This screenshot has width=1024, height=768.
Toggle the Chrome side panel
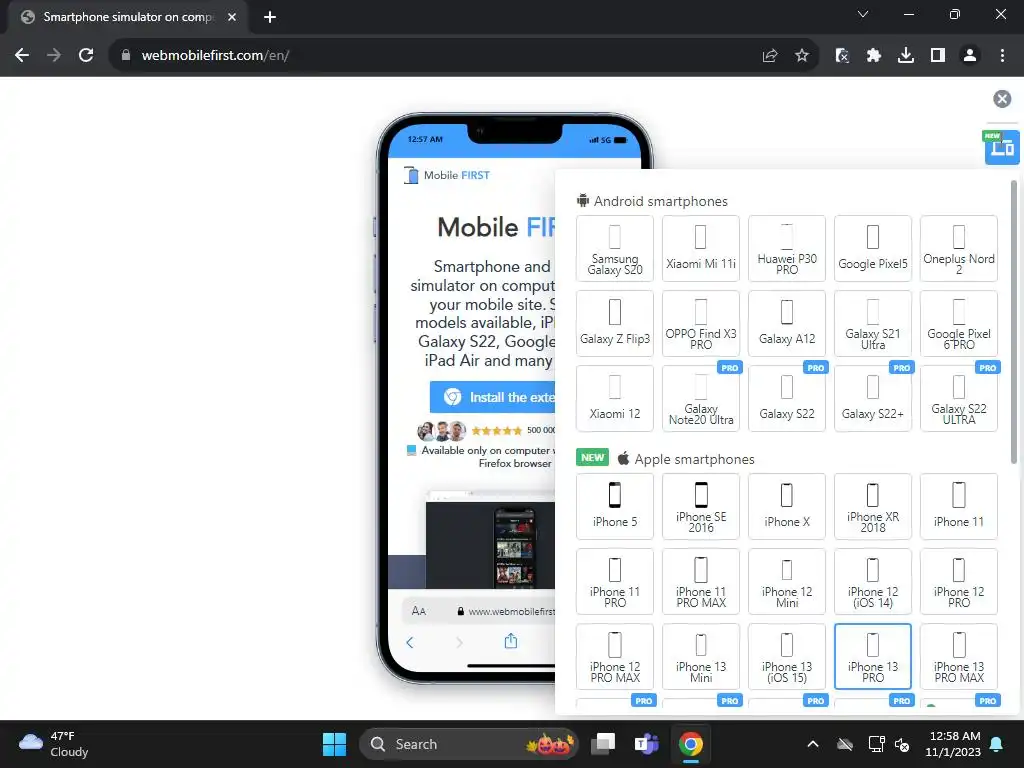click(938, 56)
